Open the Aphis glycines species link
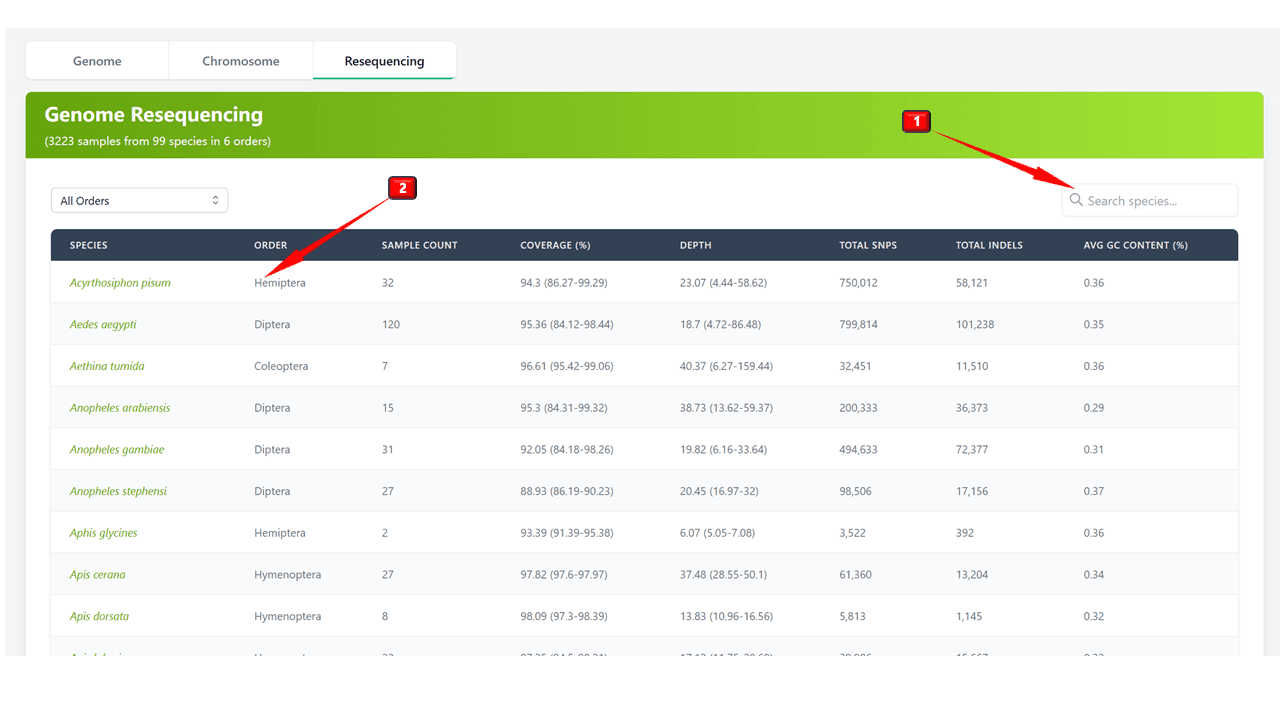Viewport: 1280px width, 720px height. coord(104,533)
